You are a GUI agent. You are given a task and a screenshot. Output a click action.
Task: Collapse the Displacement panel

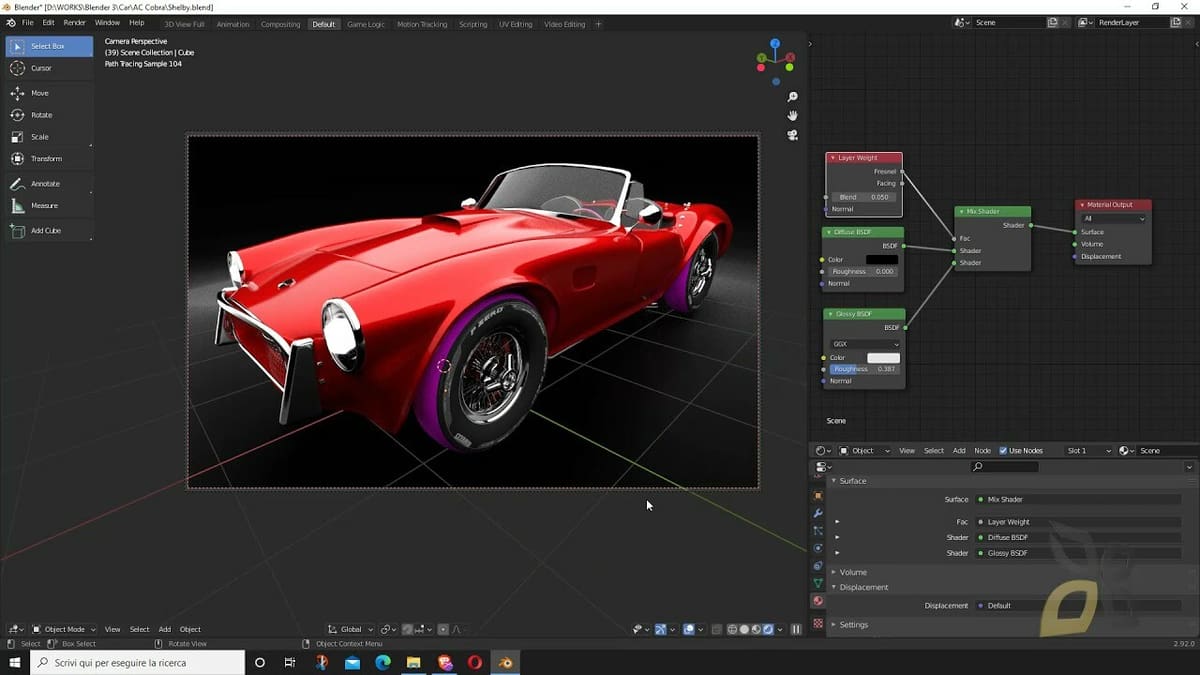click(834, 587)
